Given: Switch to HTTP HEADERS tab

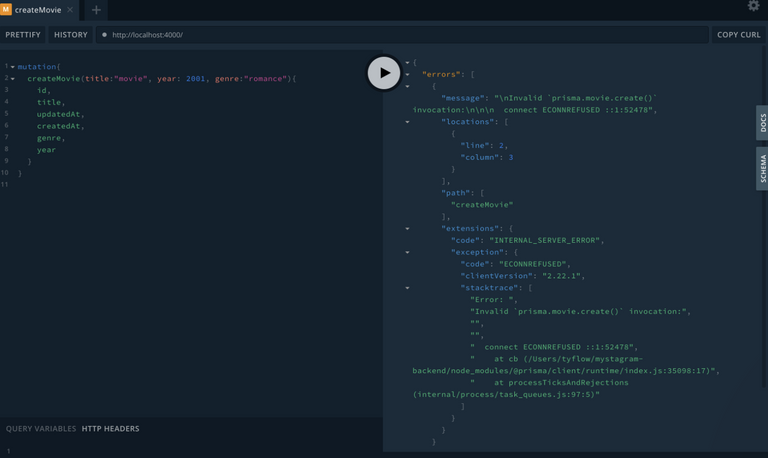Looking at the screenshot, I should click(x=110, y=429).
